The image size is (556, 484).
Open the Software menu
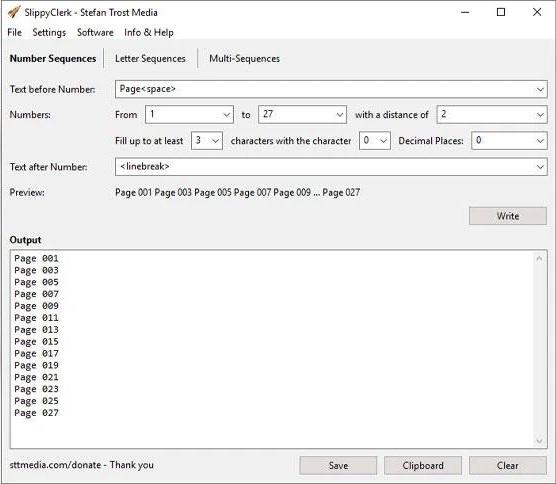tap(95, 33)
